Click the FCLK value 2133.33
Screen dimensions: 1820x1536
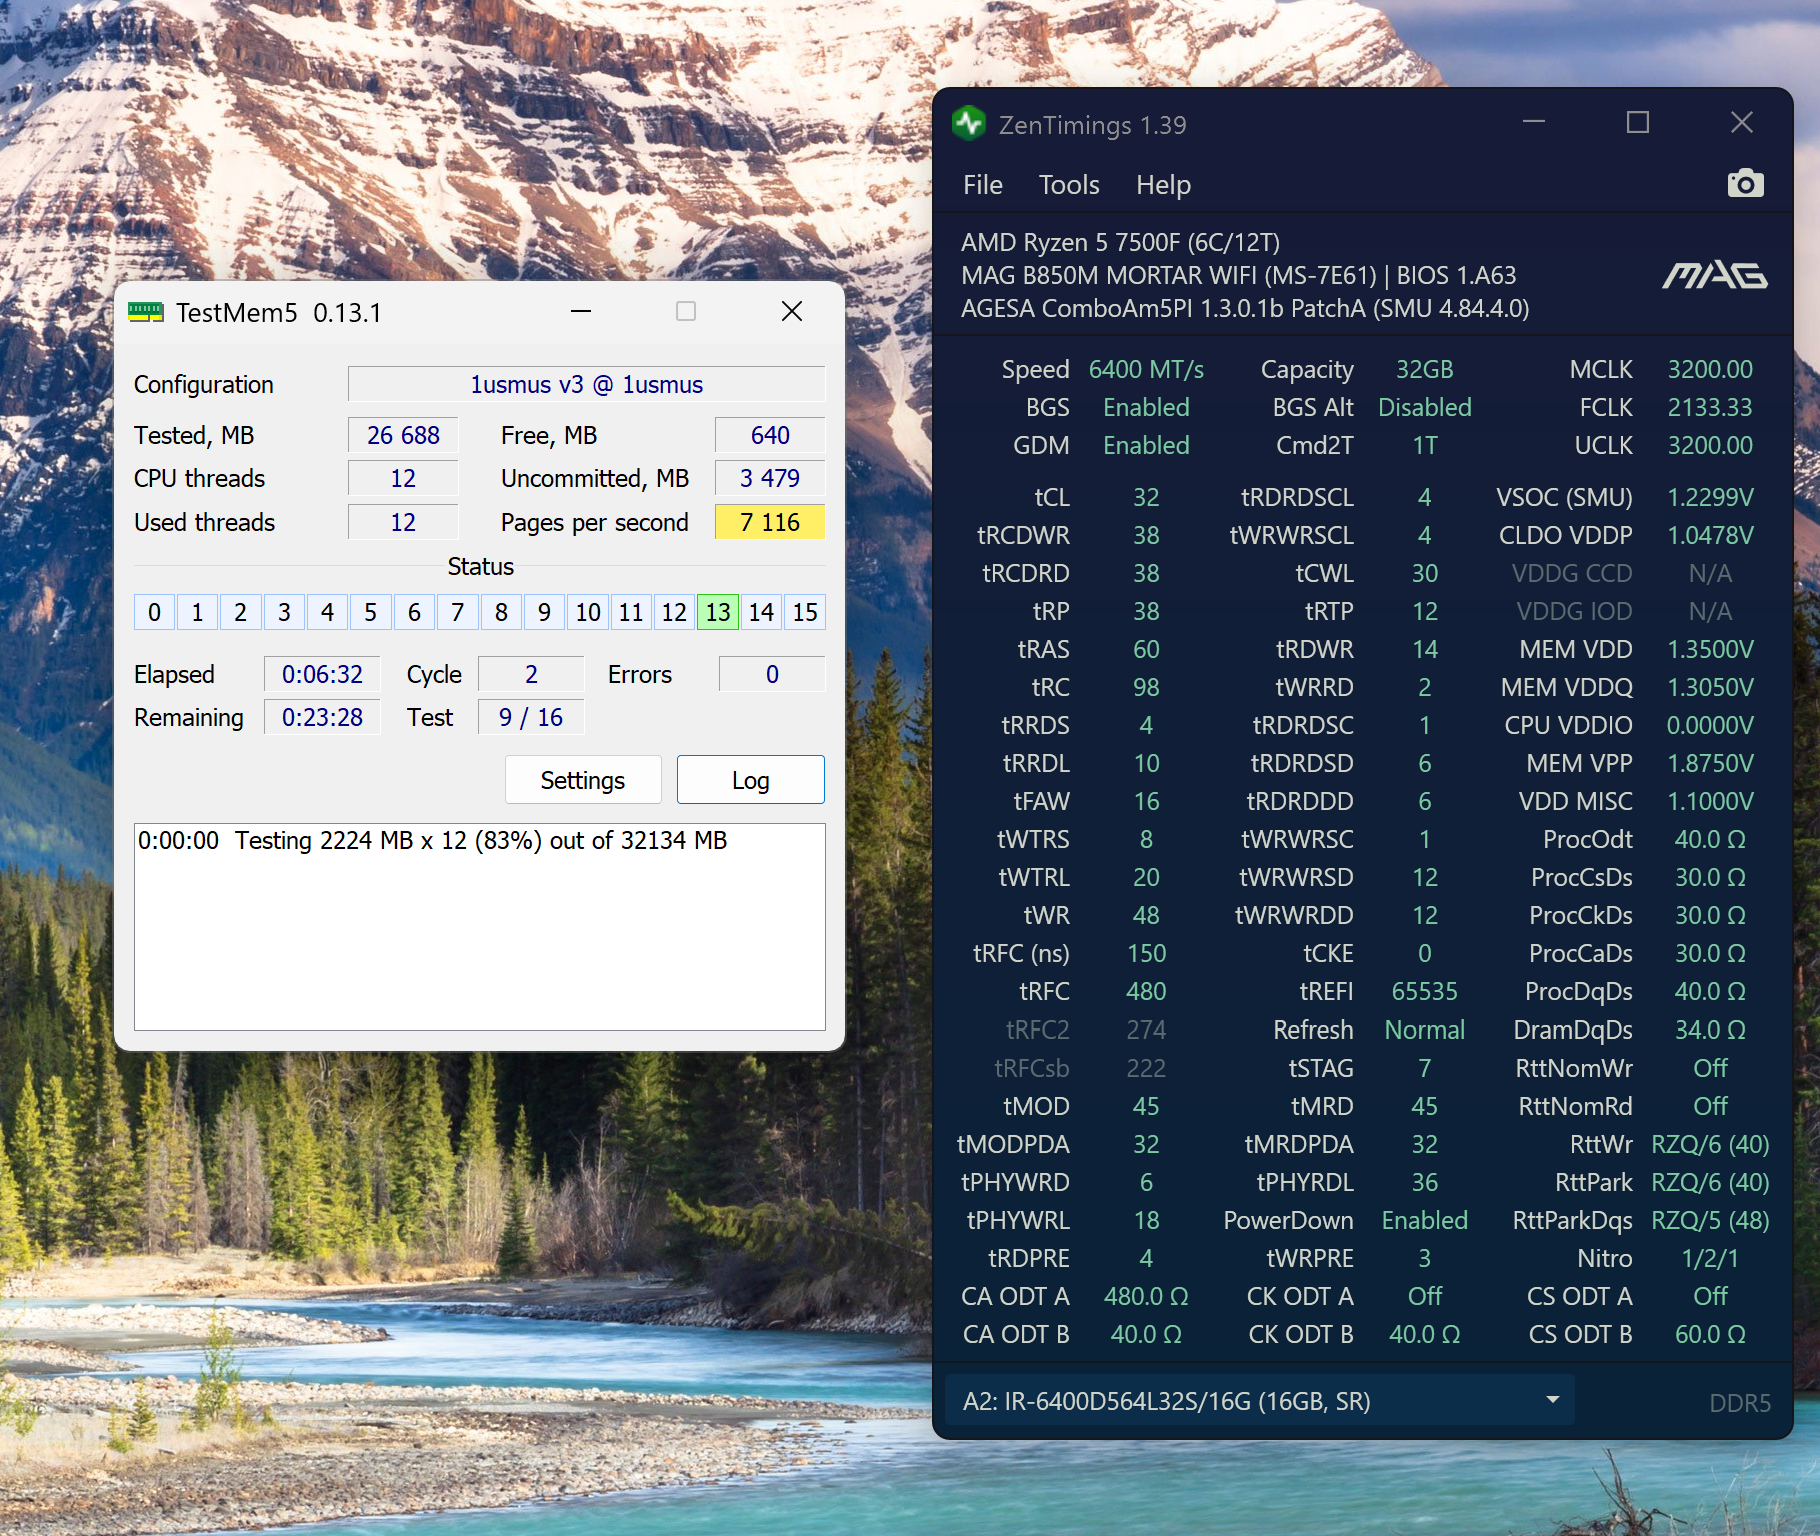tap(1710, 407)
